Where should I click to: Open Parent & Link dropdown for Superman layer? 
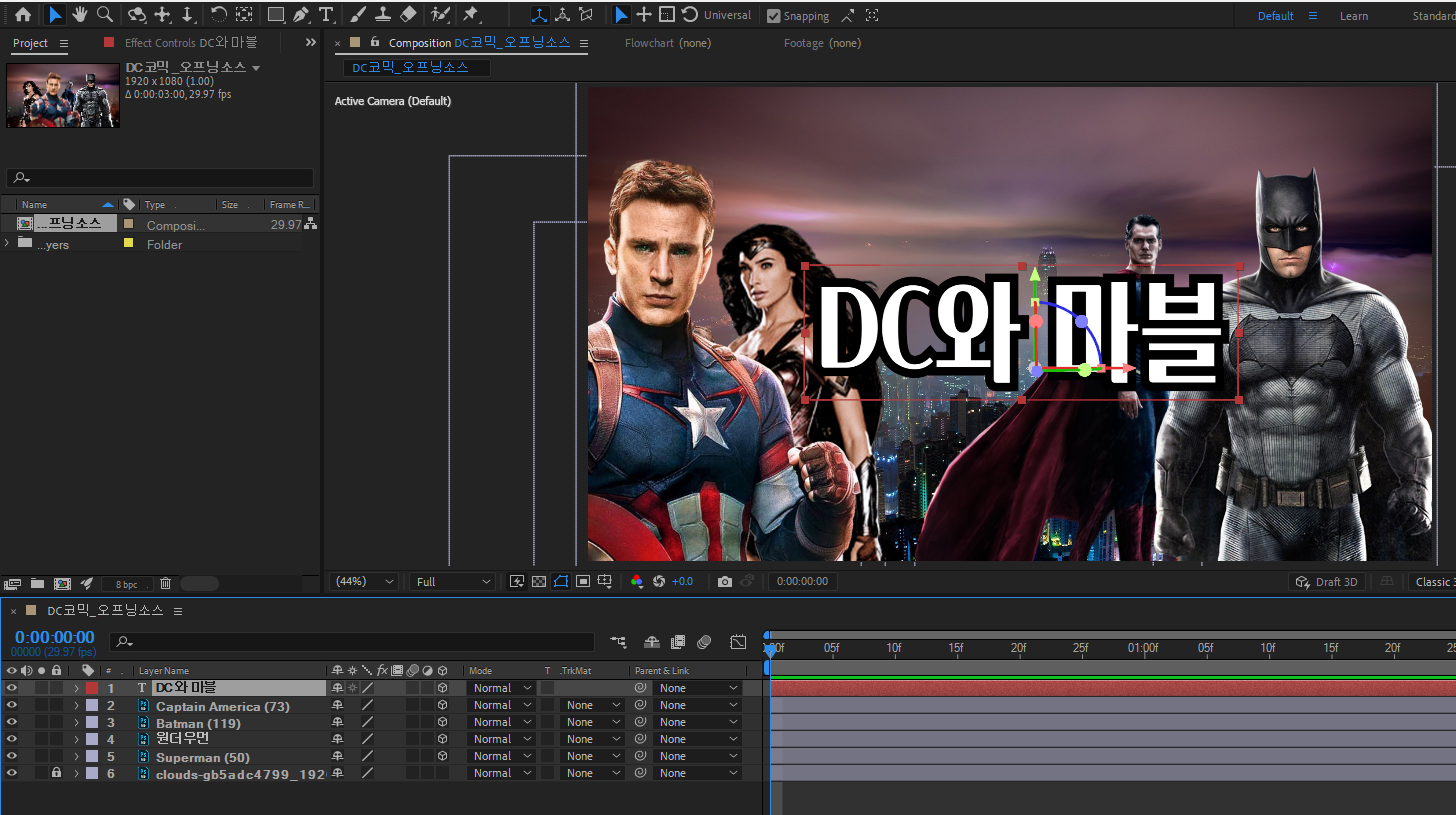[x=697, y=756]
